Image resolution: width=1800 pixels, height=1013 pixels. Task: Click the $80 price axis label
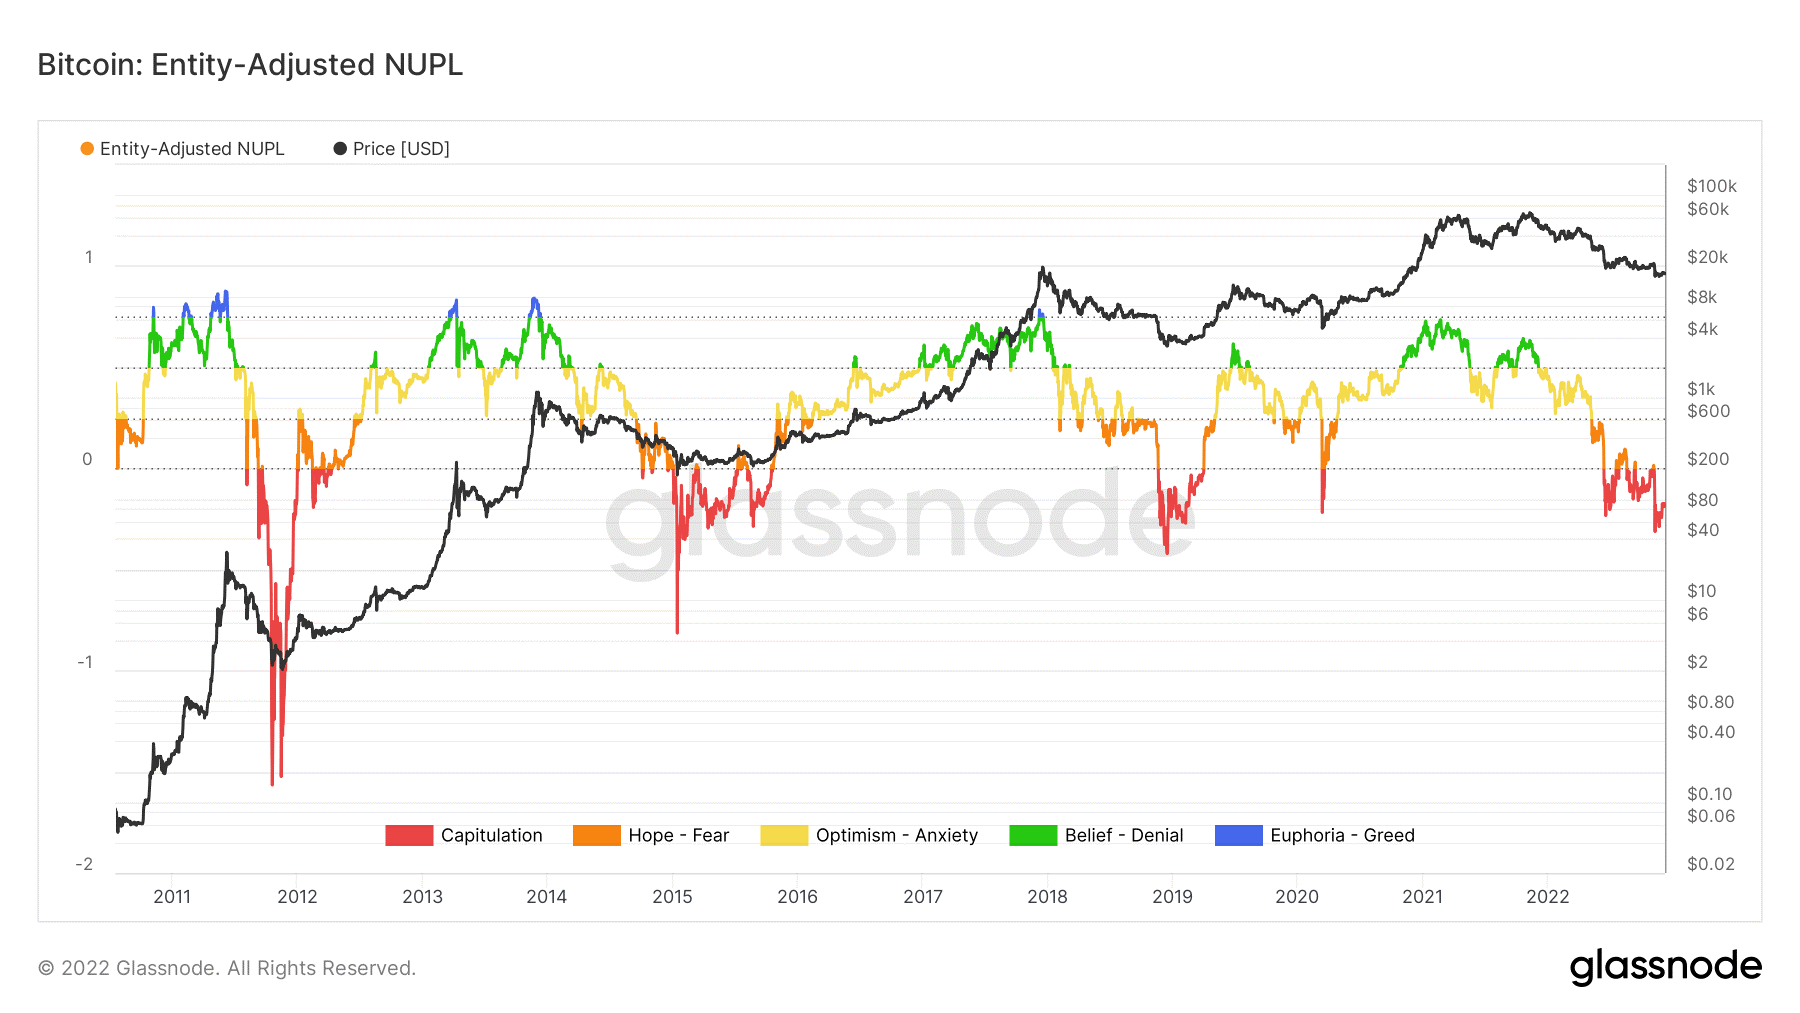pyautogui.click(x=1703, y=500)
